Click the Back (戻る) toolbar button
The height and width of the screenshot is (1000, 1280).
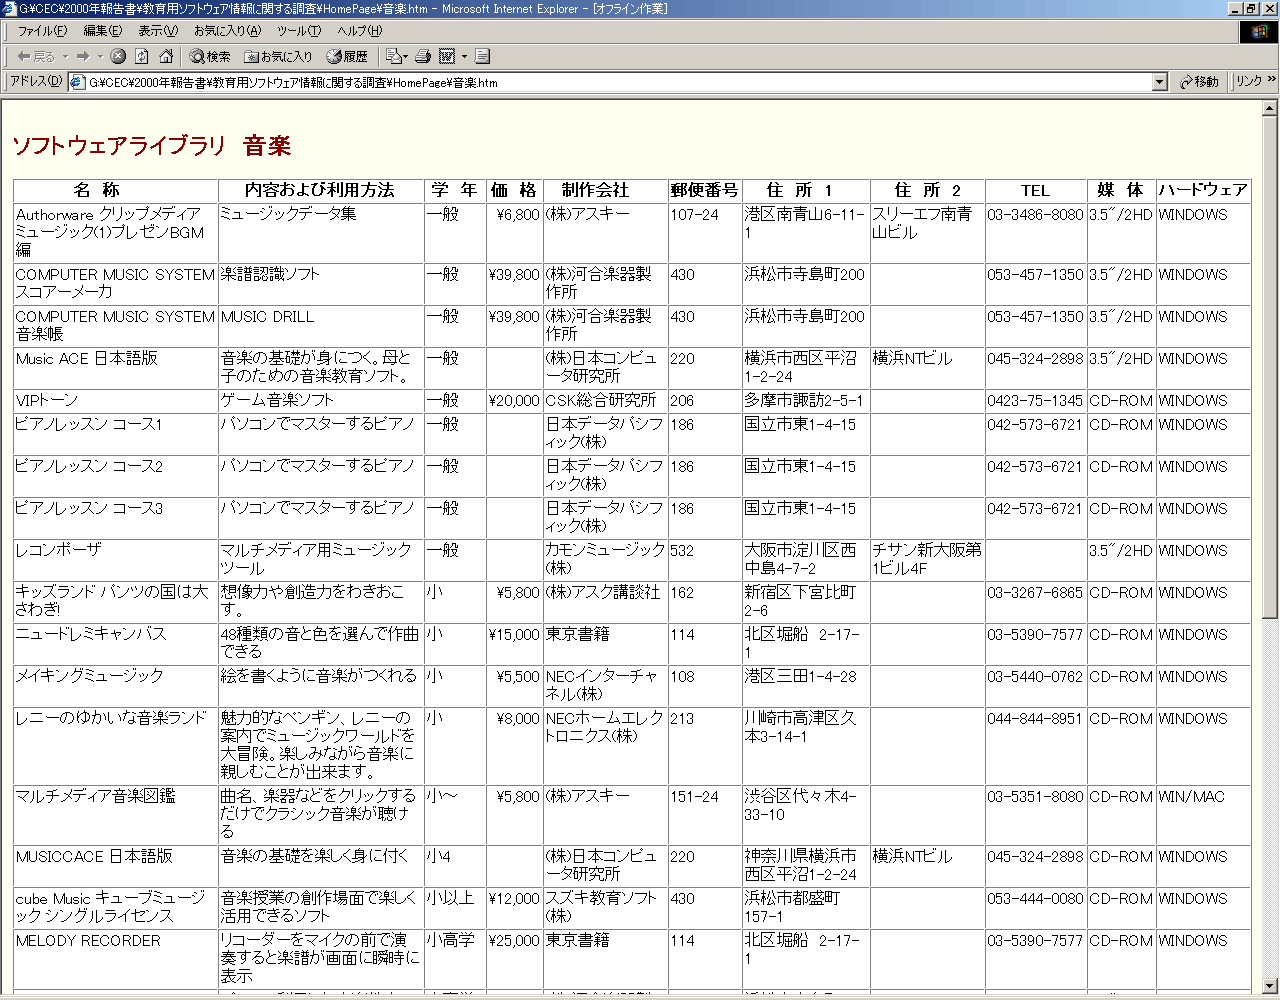(36, 56)
